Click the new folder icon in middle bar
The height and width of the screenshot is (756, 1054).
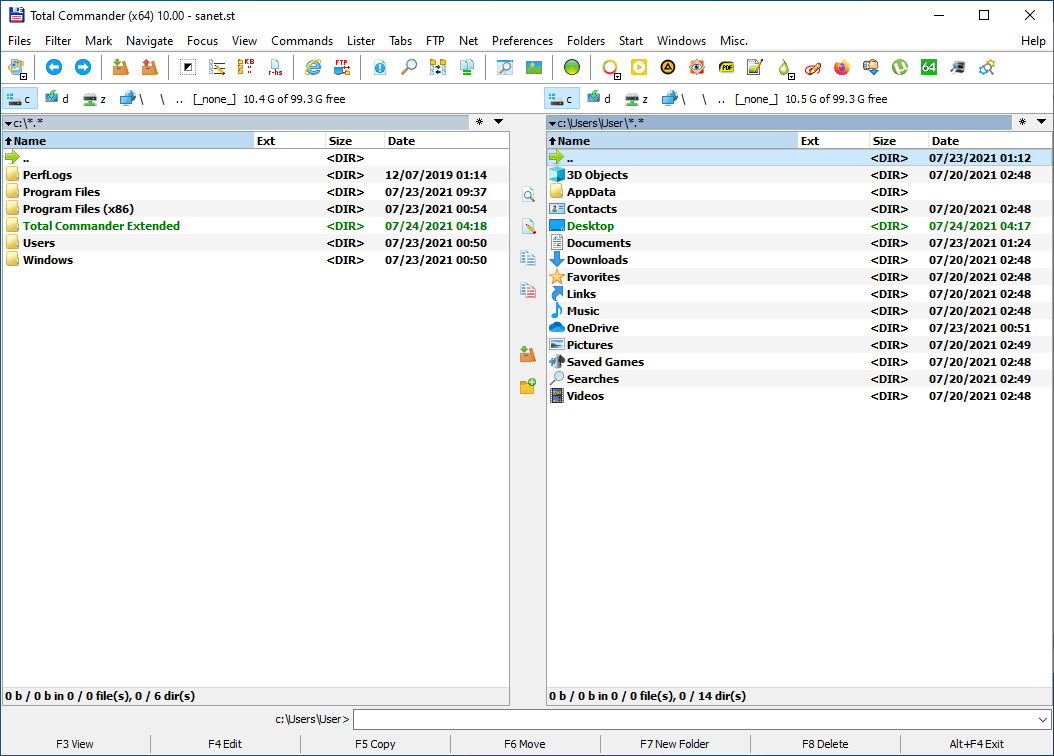point(528,386)
